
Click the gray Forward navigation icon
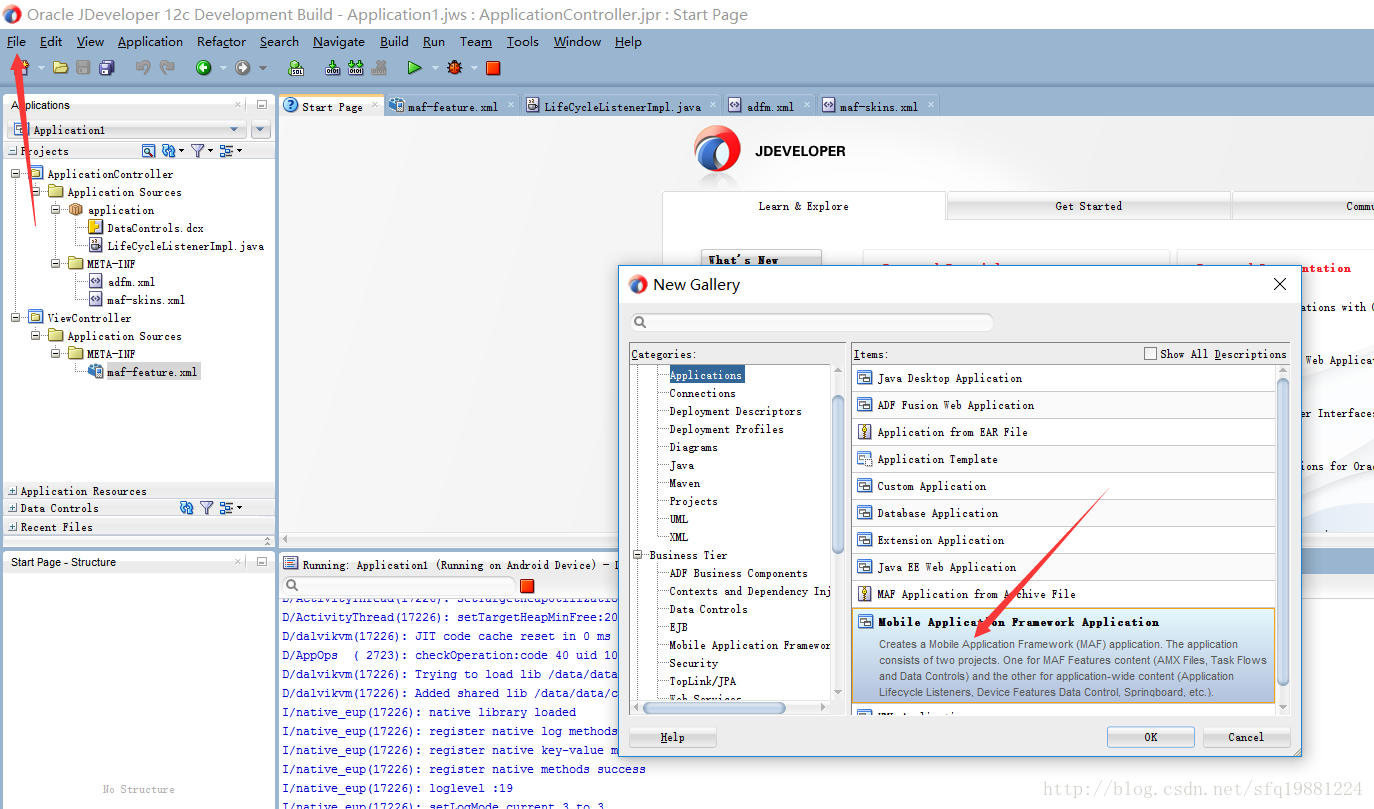coord(242,68)
